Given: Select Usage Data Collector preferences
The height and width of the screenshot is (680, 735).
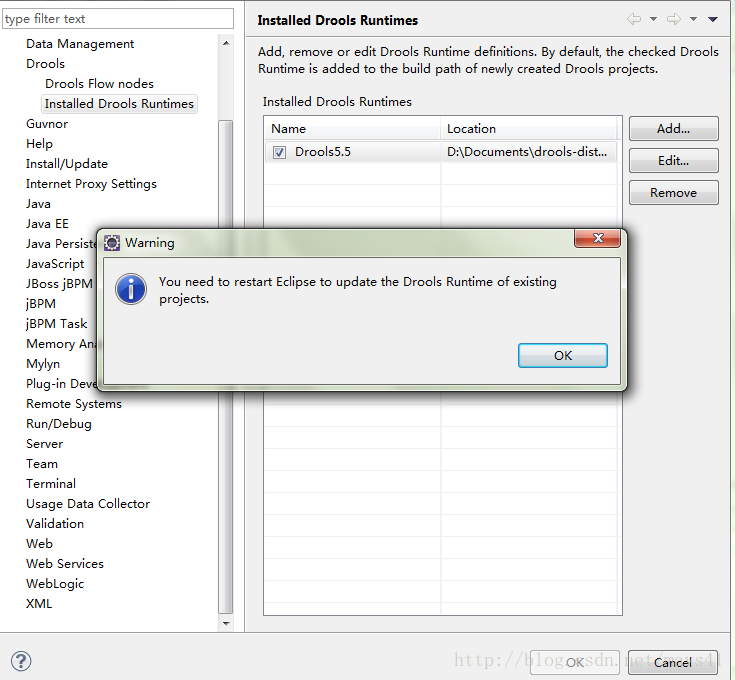Looking at the screenshot, I should pos(88,504).
